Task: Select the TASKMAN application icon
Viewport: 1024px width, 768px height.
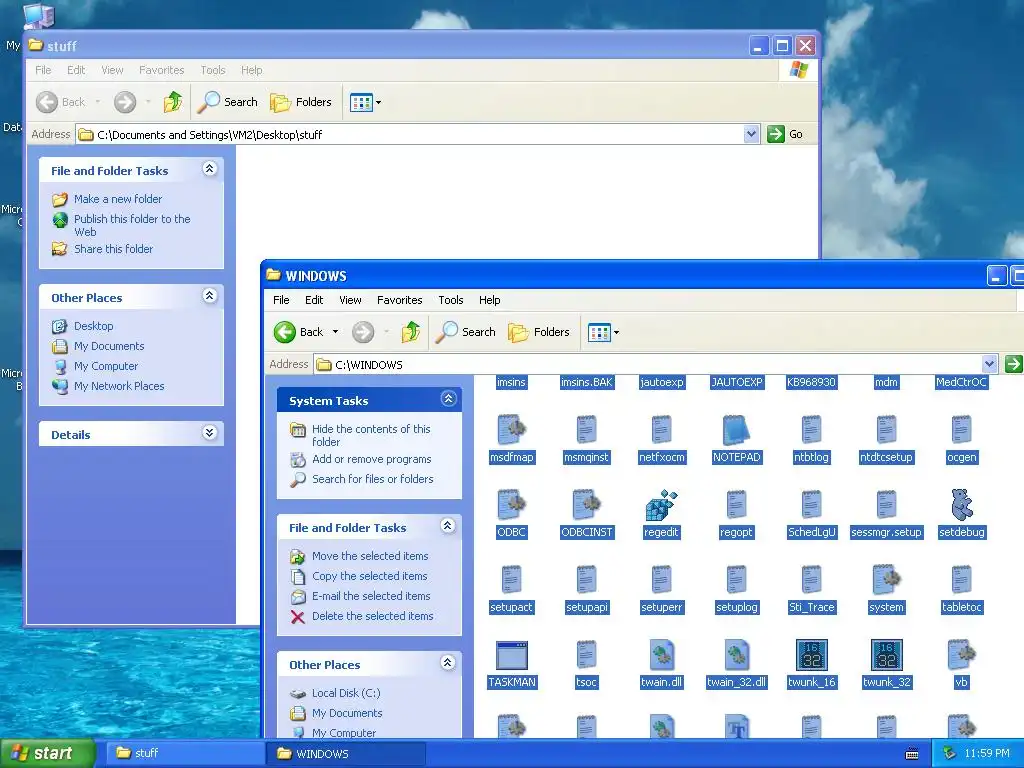Action: pos(511,655)
